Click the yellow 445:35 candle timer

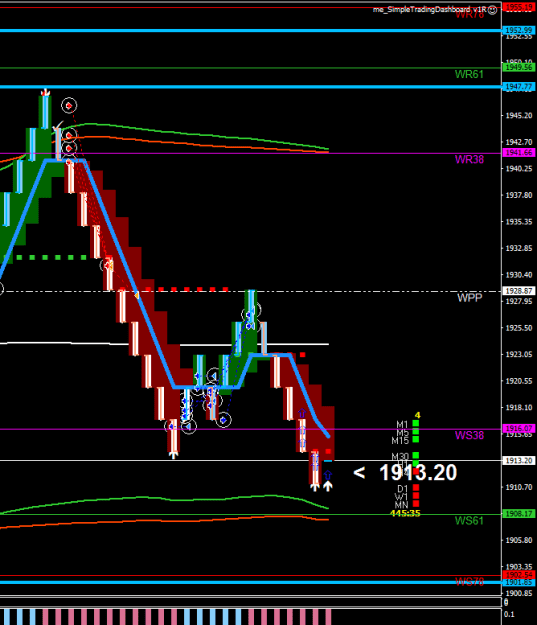(405, 513)
